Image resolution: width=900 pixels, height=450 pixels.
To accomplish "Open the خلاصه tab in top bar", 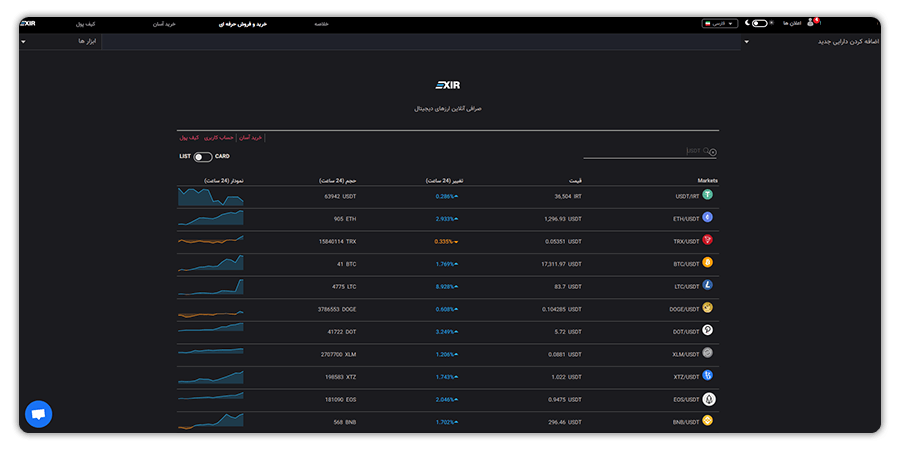I will [x=321, y=24].
